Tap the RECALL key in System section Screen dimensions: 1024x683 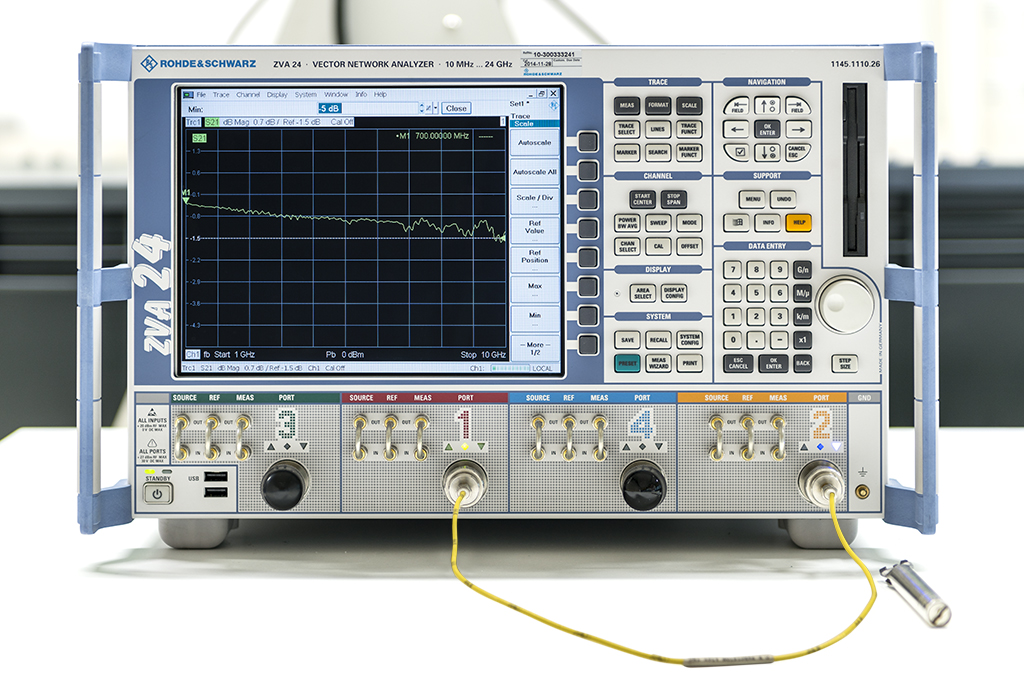(x=658, y=340)
